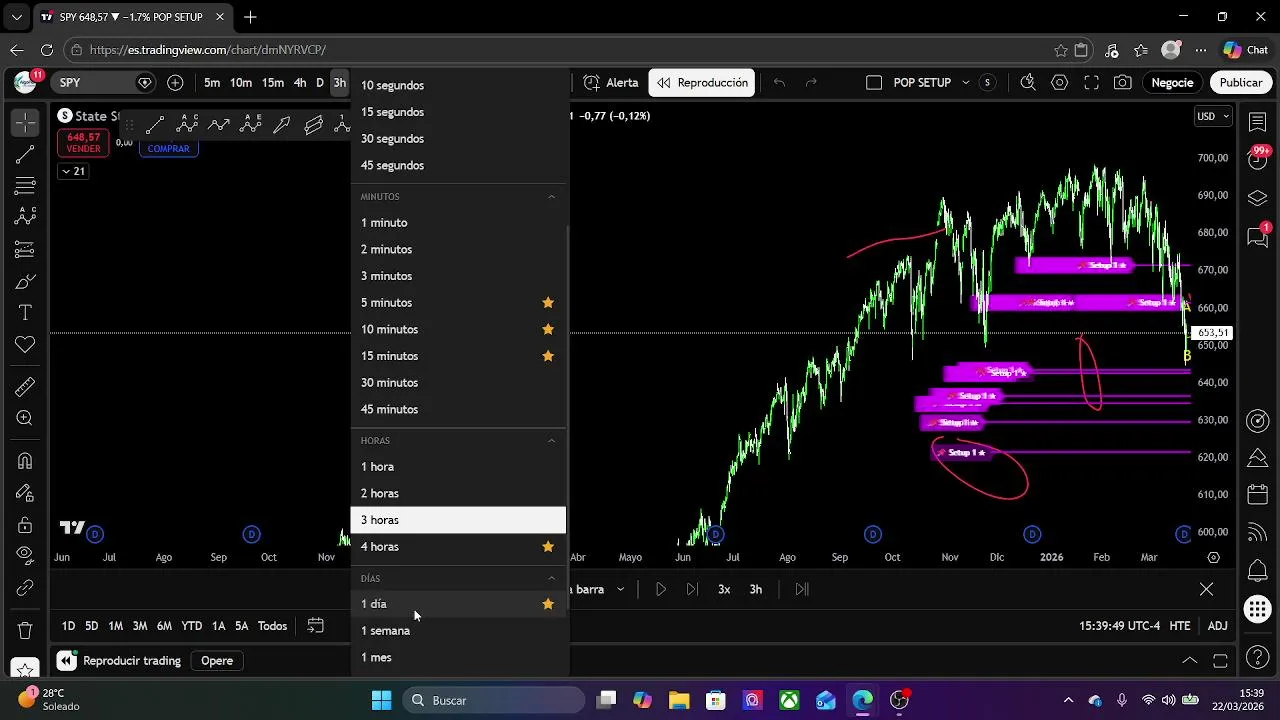Expand the bottom panel up chevron
Screen dimensions: 1280x720
click(1189, 661)
